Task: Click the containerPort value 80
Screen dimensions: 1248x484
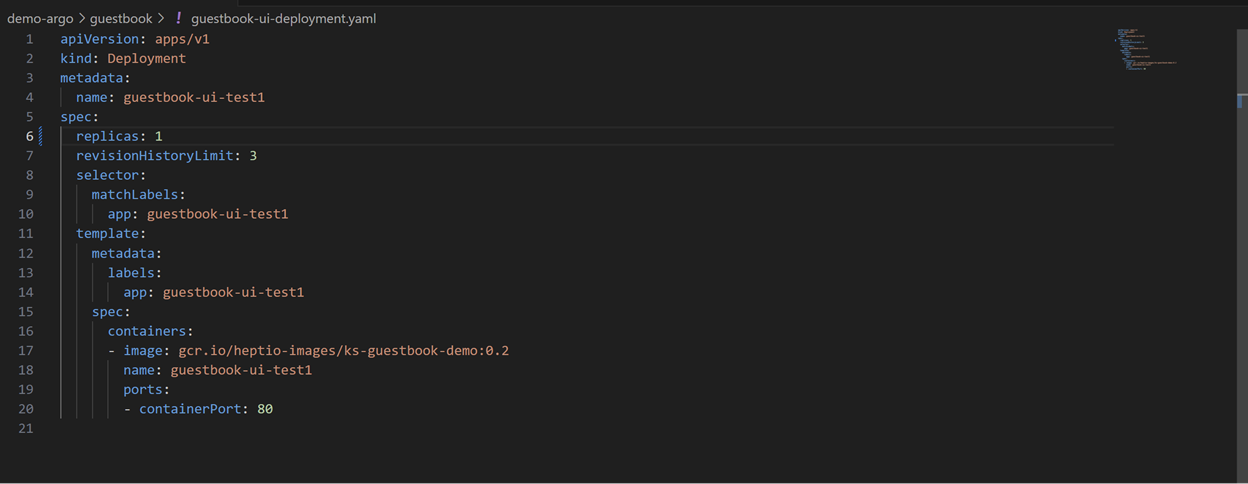Action: point(265,409)
